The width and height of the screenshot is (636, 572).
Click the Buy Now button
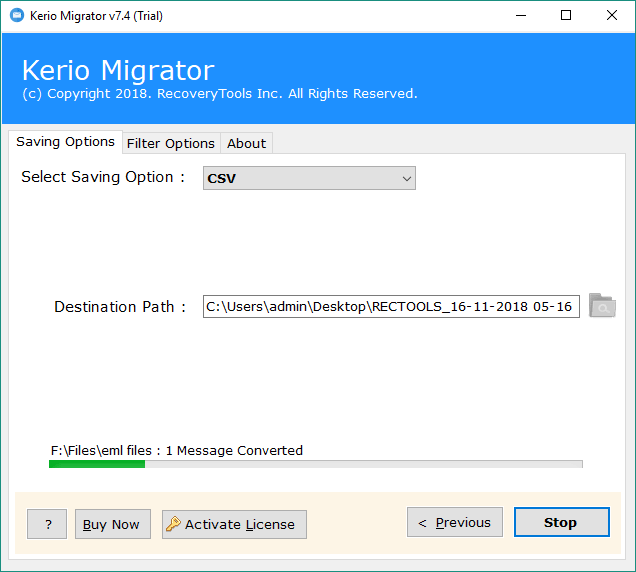tap(113, 524)
